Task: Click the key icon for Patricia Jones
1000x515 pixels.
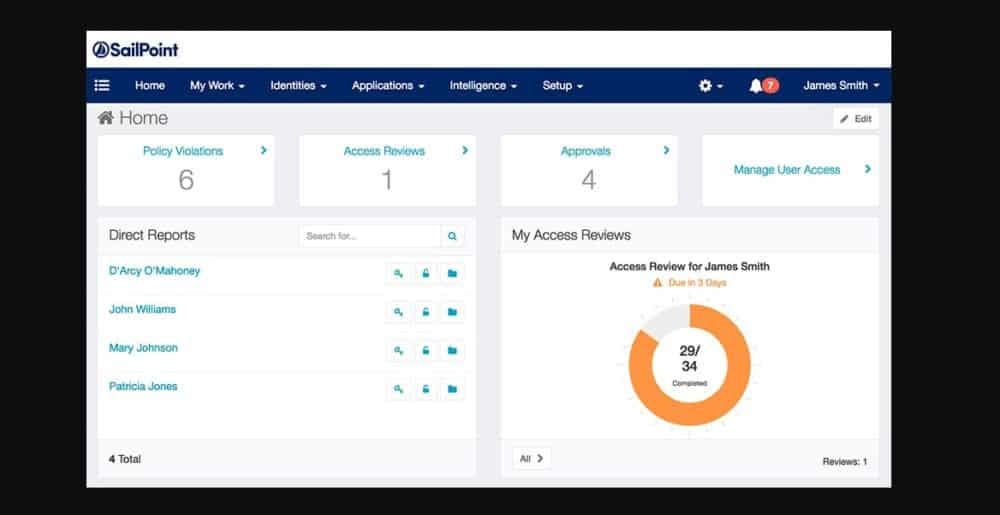Action: click(x=398, y=389)
